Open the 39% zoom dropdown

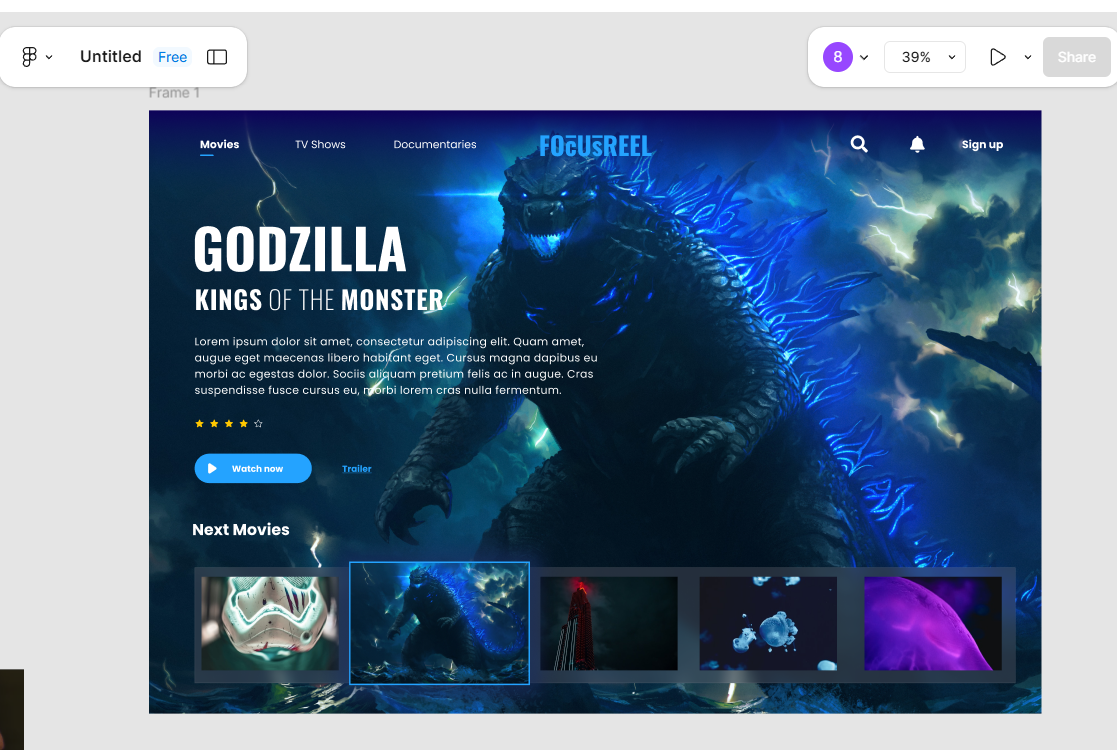click(925, 57)
